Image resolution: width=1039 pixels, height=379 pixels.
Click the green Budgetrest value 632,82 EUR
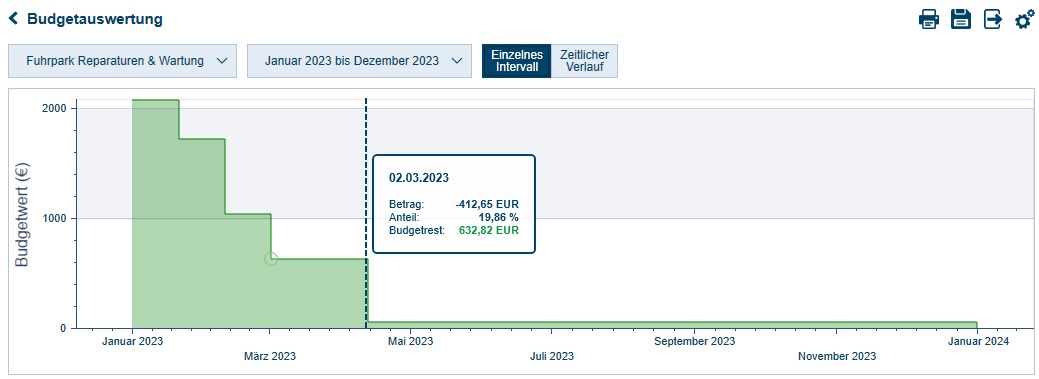489,230
